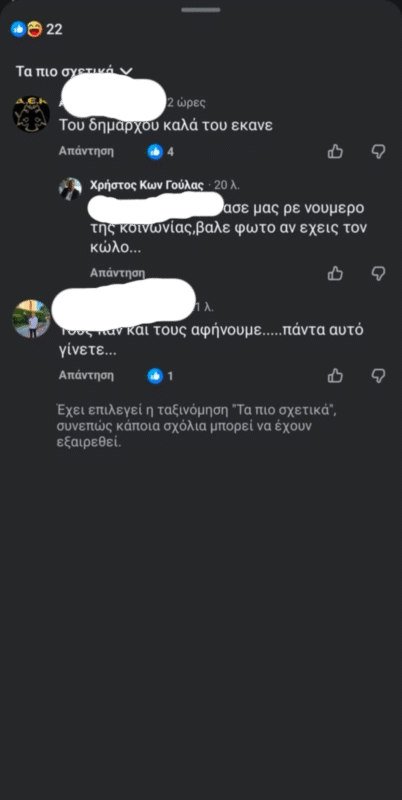402x800 pixels.
Task: Dislike the comment 'Του δημαρχου καλά του εκανε'
Action: [x=378, y=152]
